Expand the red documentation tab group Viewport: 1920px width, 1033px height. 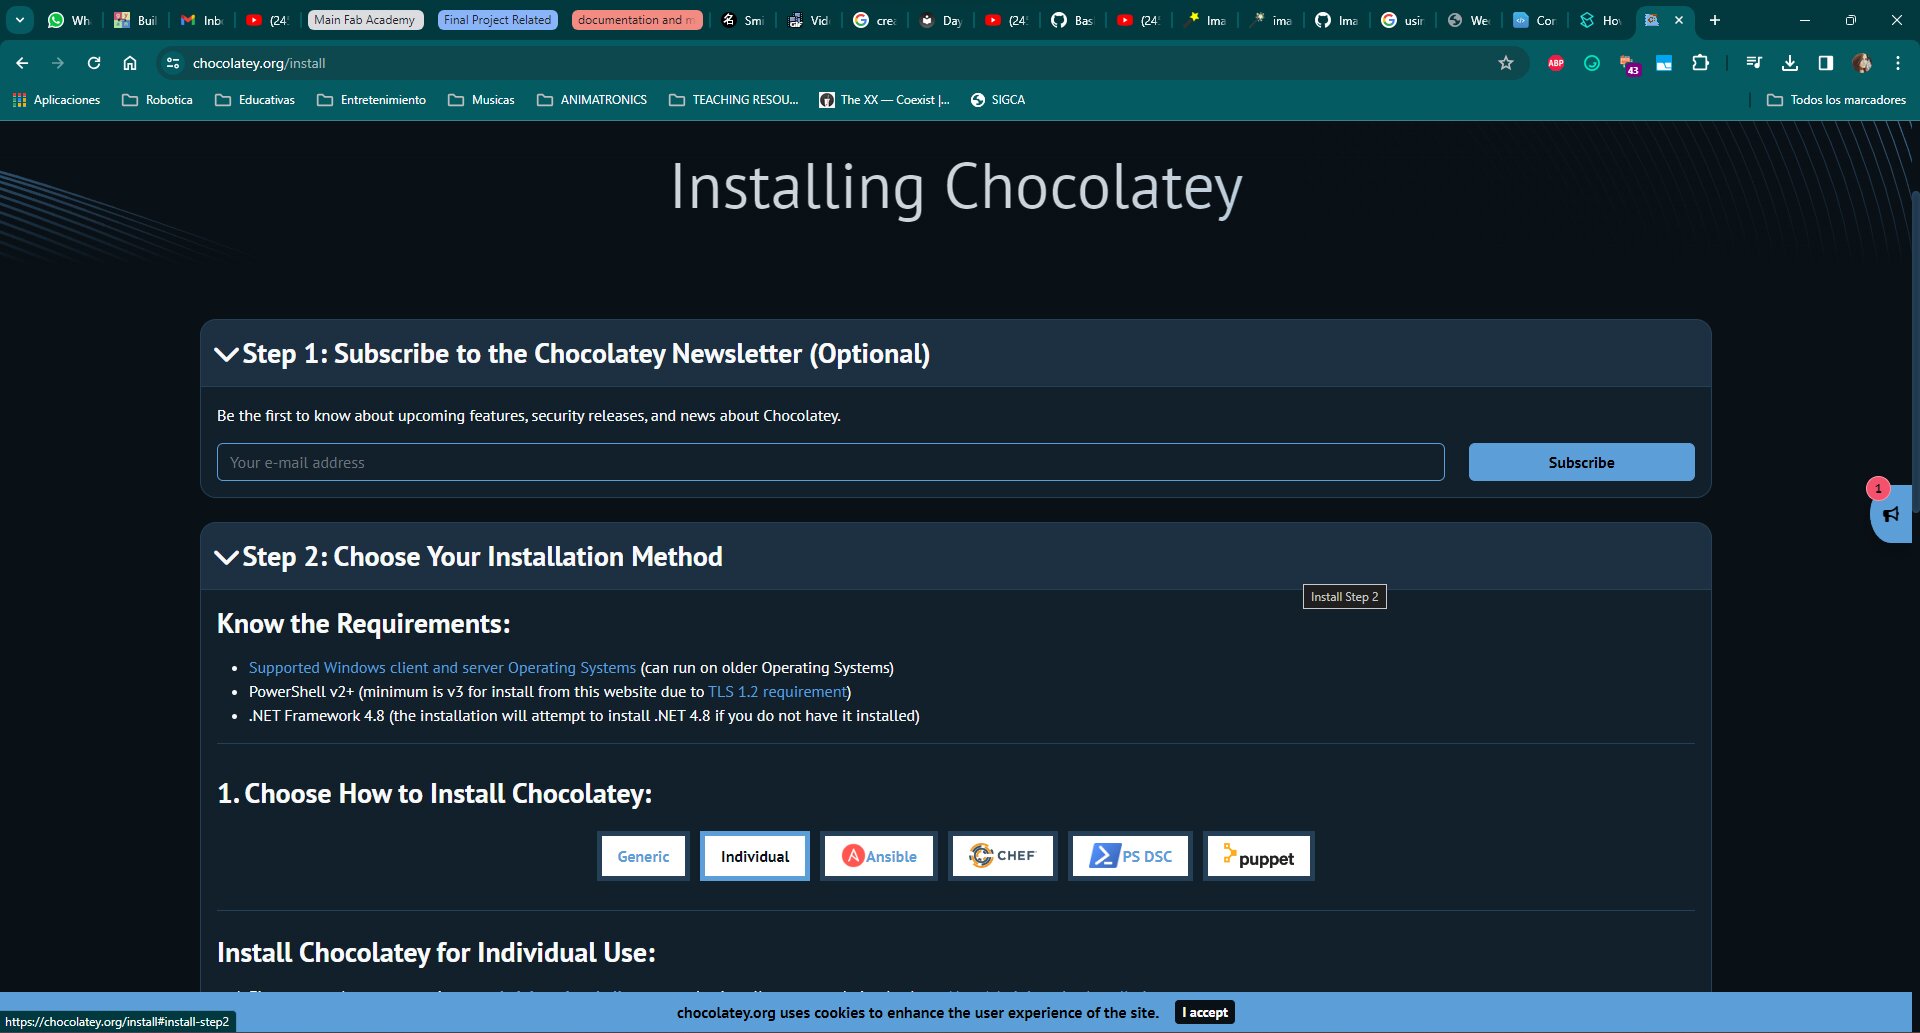tap(637, 20)
